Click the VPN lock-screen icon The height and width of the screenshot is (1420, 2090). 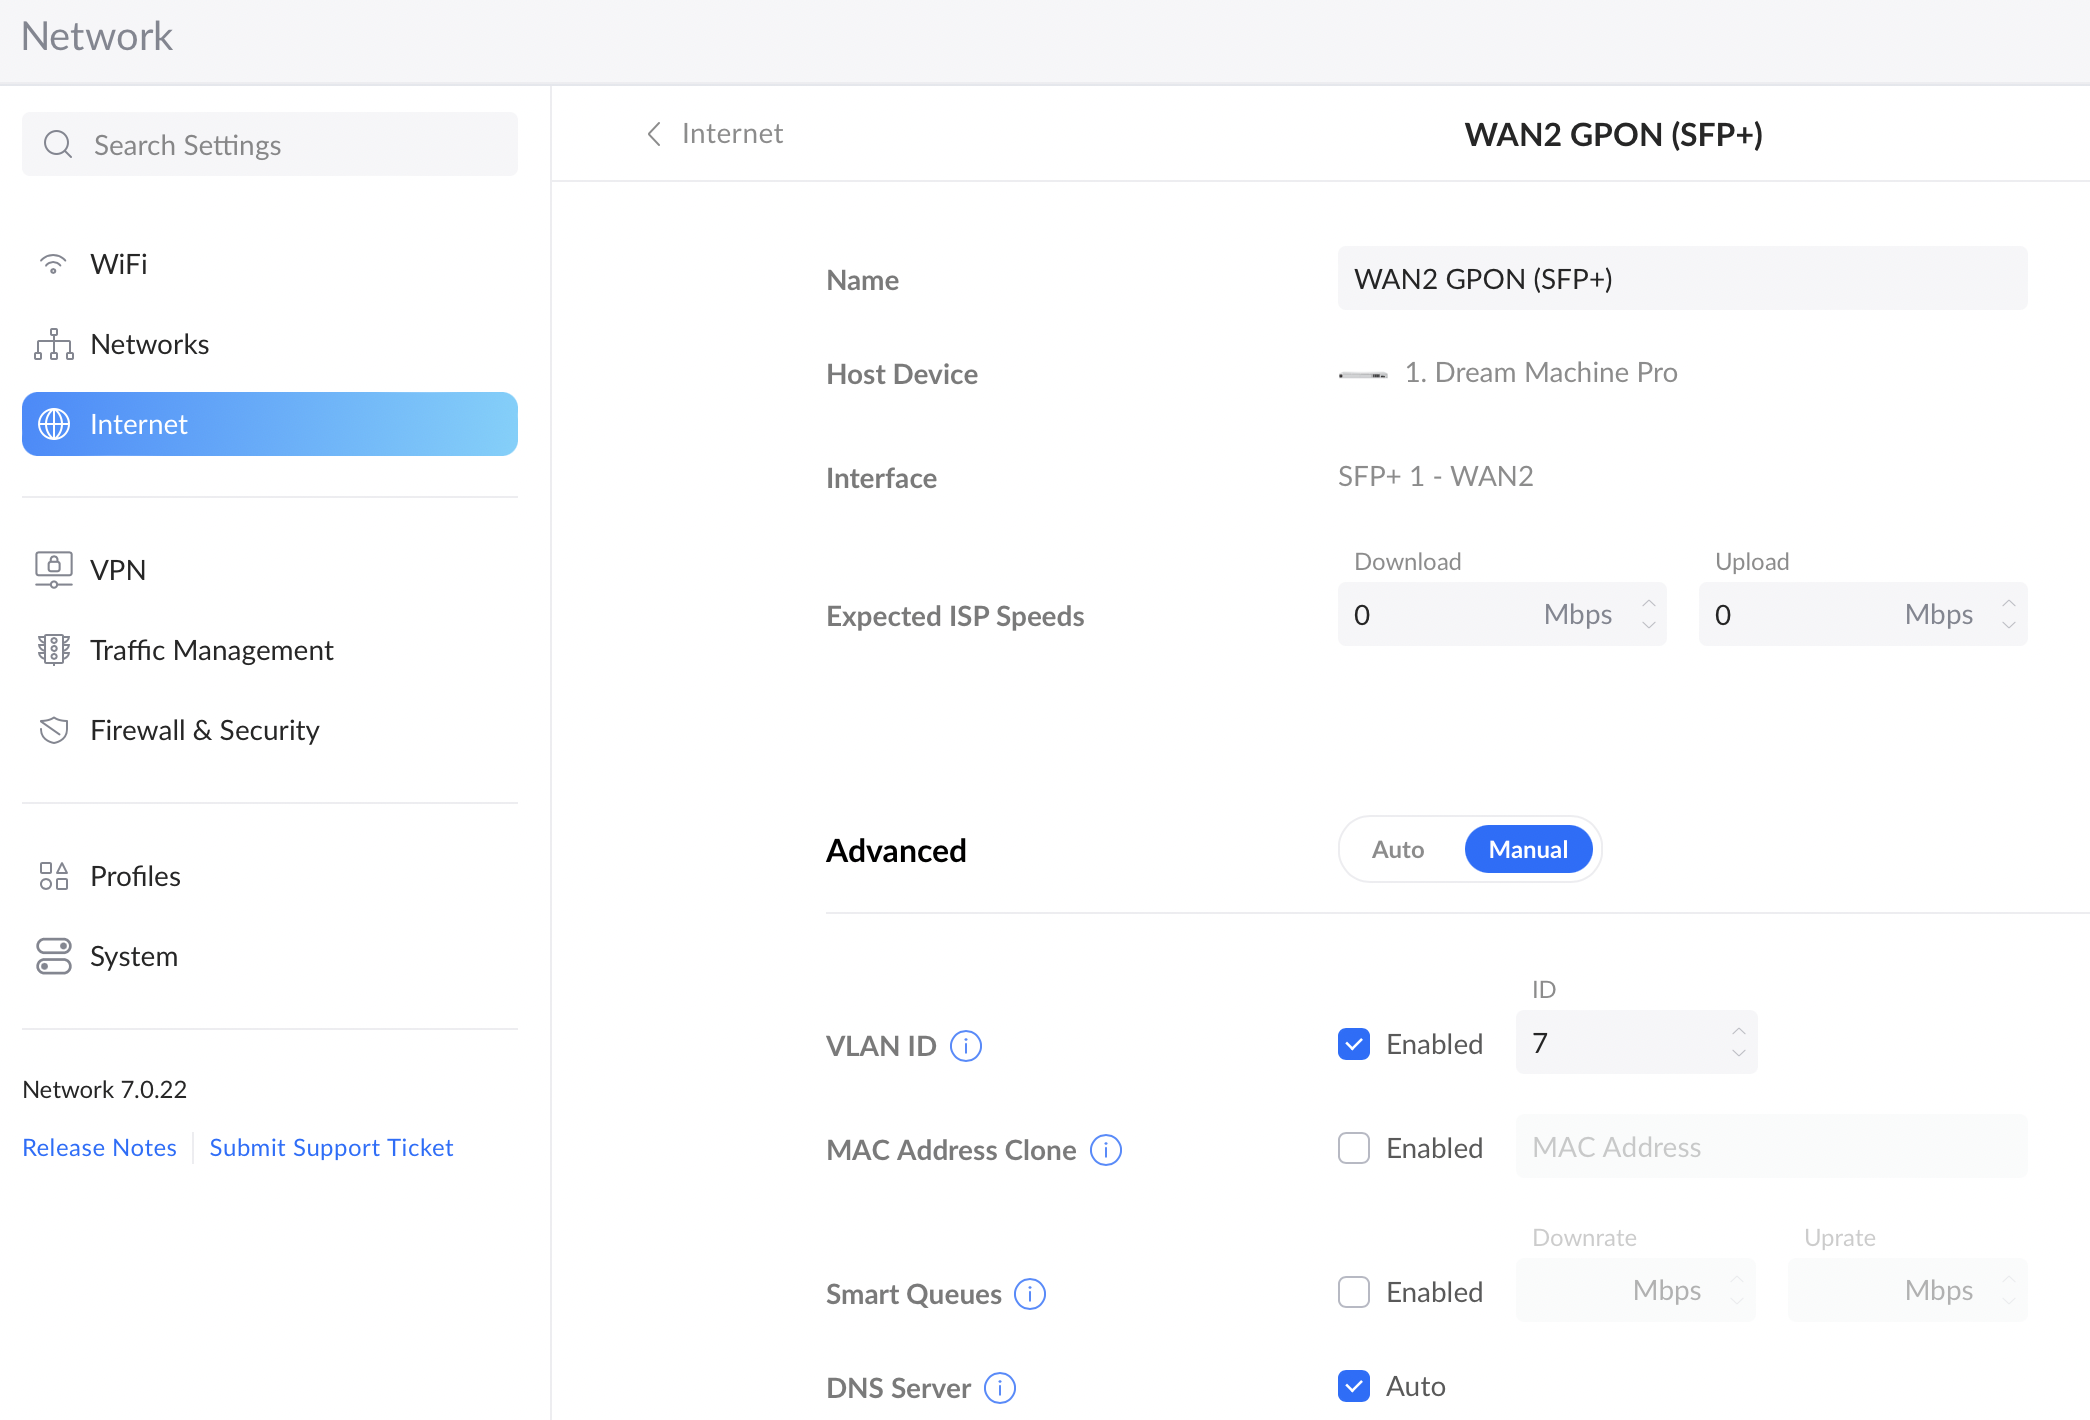click(53, 570)
